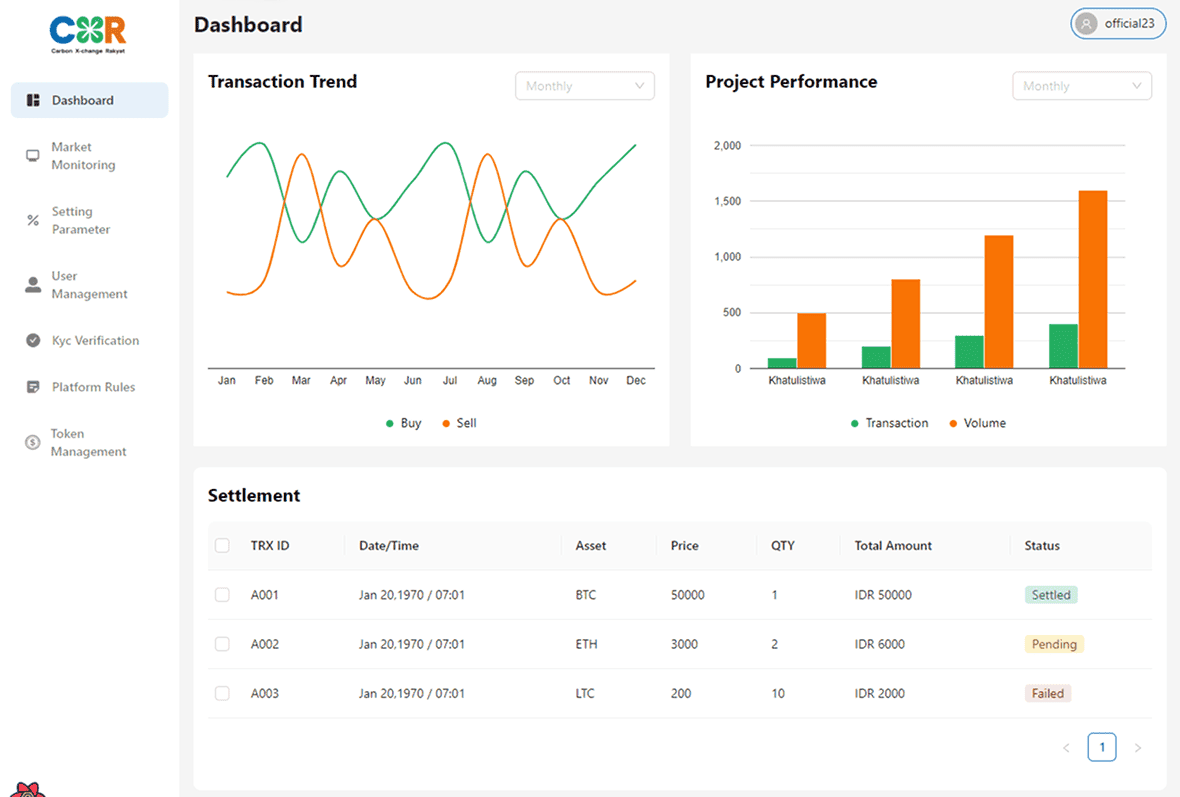Select Platform Rules in sidebar
This screenshot has height=797, width=1180.
90,387
